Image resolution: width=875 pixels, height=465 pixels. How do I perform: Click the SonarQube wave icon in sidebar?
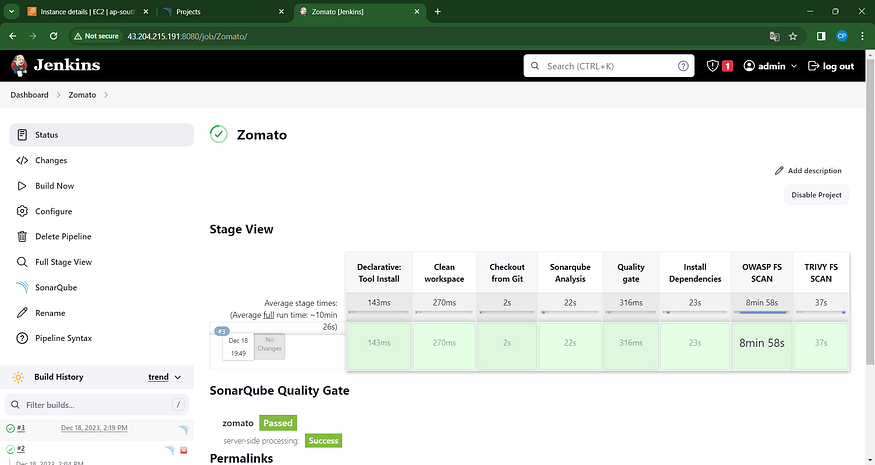point(22,287)
